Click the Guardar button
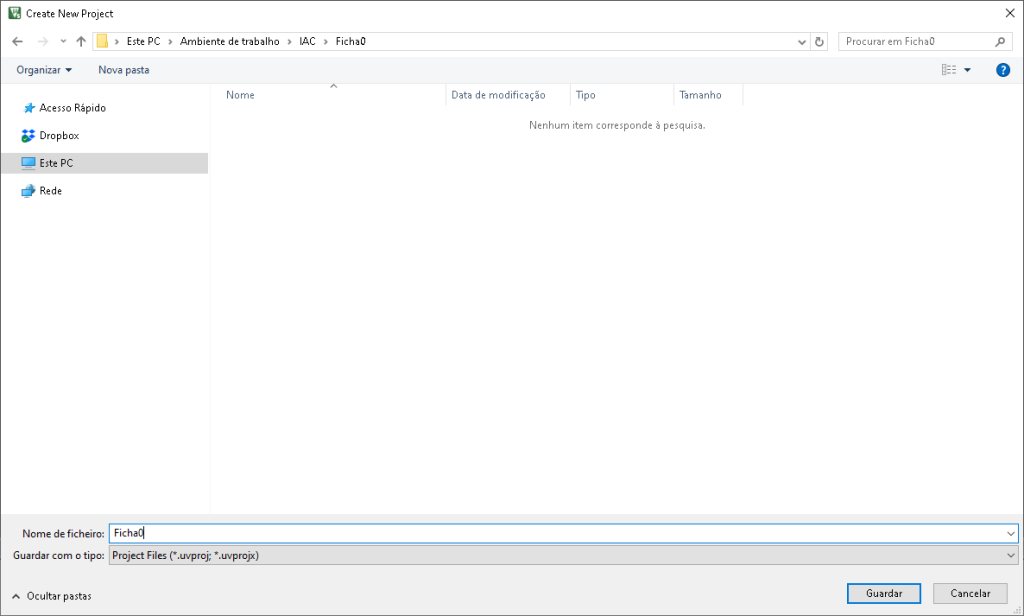Screen dimensions: 1024x616 click(884, 593)
